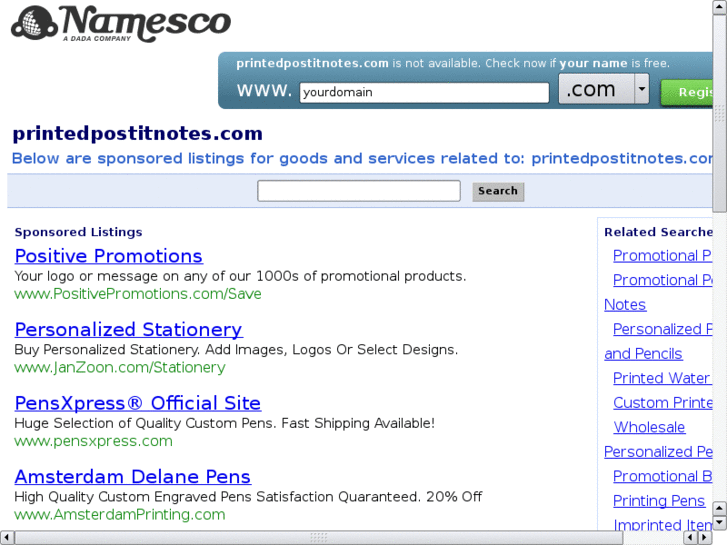Open the .com domain extension dropdown
Viewport: 727px width, 545px height.
603,89
